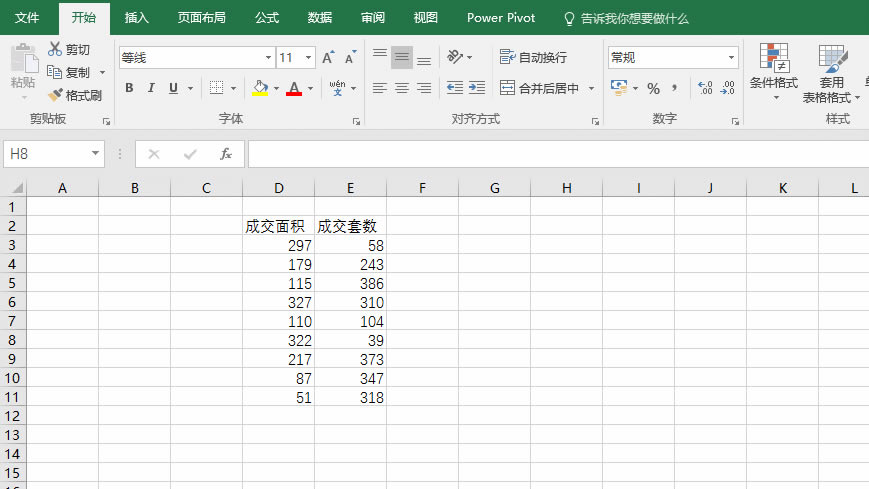
Task: Toggle wrap text (自动换行)
Action: click(x=533, y=58)
